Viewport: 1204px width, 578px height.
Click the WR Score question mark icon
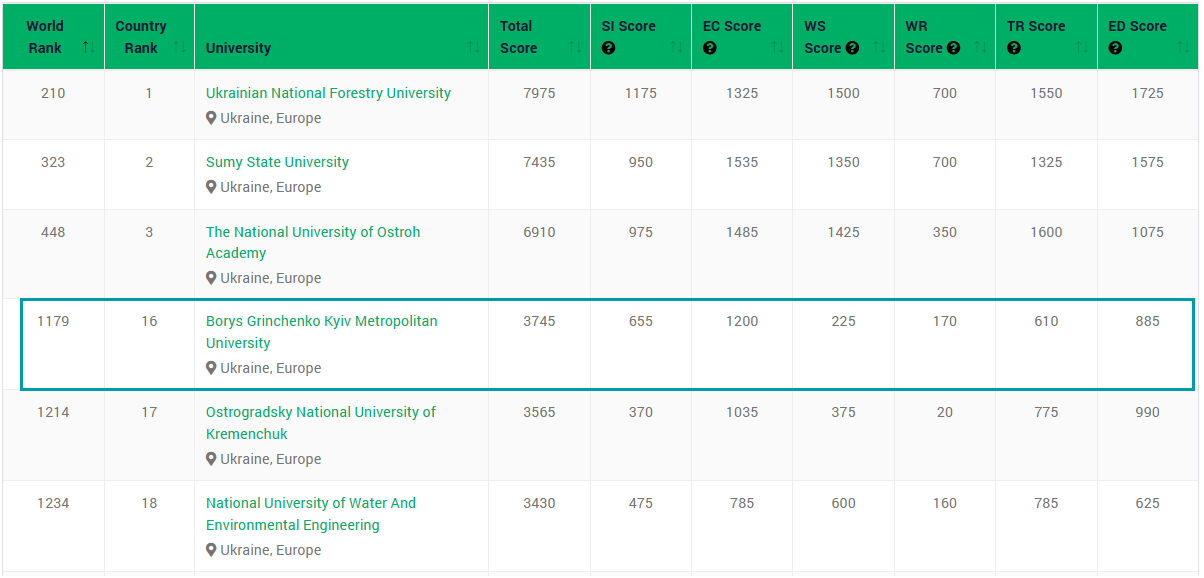tap(953, 48)
